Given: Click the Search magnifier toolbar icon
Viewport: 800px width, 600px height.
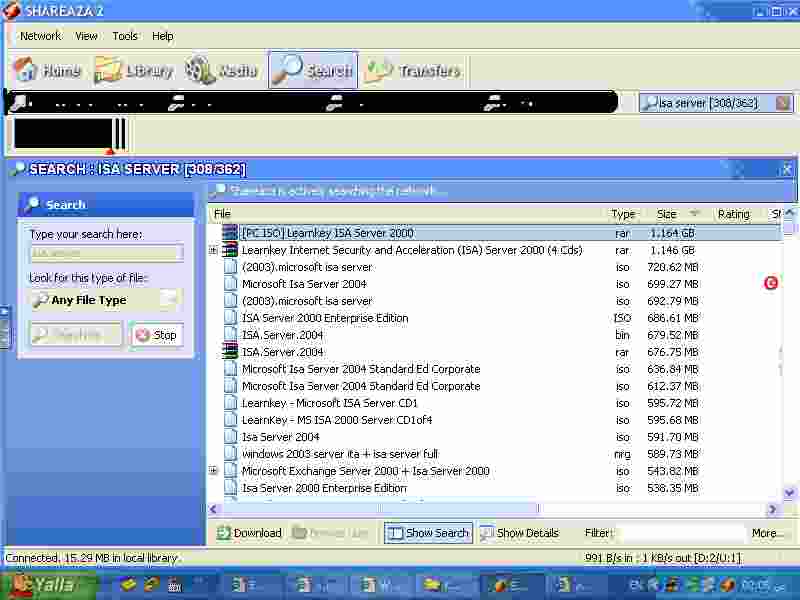Looking at the screenshot, I should pyautogui.click(x=287, y=69).
